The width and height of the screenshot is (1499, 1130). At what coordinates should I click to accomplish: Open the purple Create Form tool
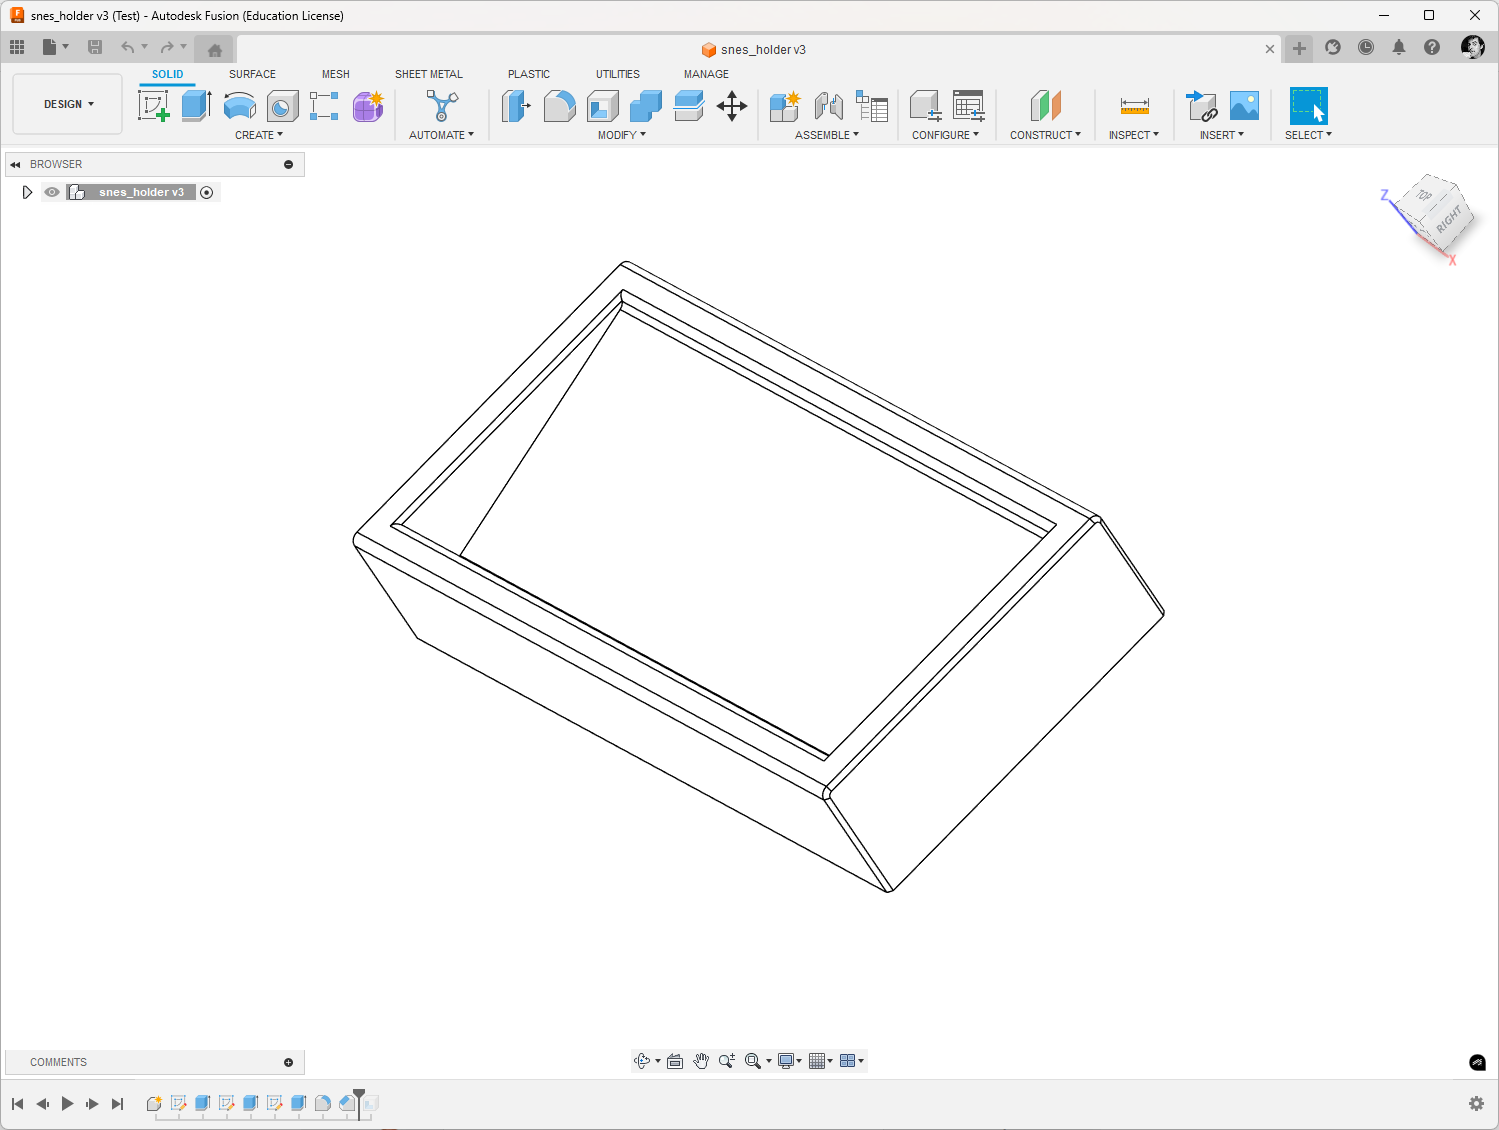click(368, 105)
